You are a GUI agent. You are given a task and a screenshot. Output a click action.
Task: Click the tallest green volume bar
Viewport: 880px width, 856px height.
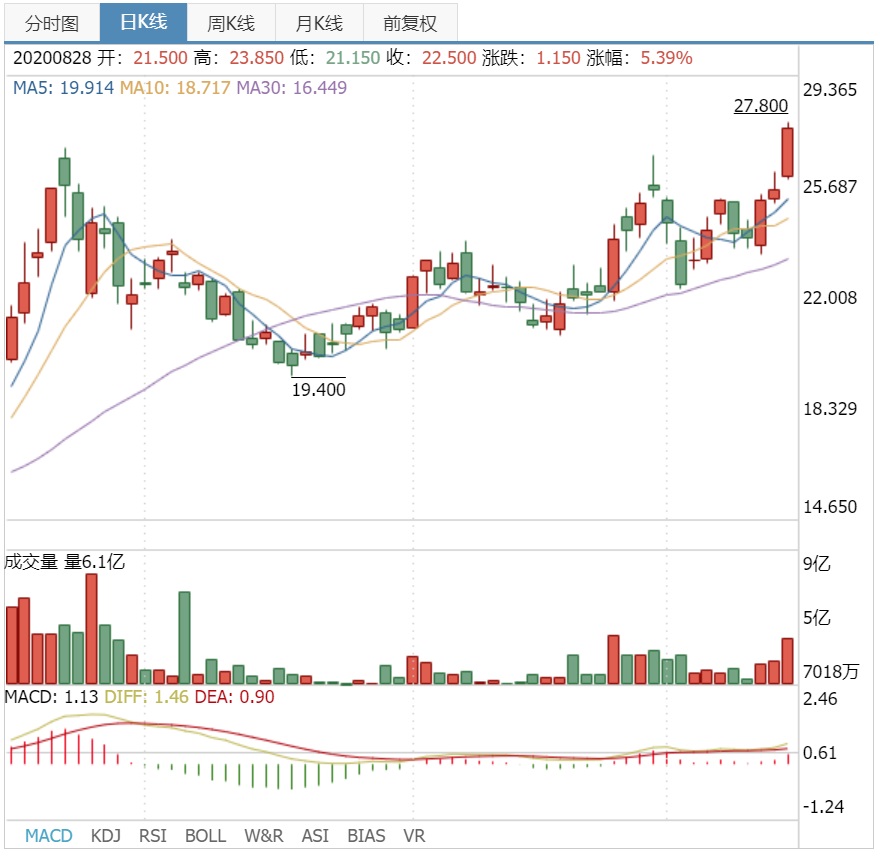185,638
